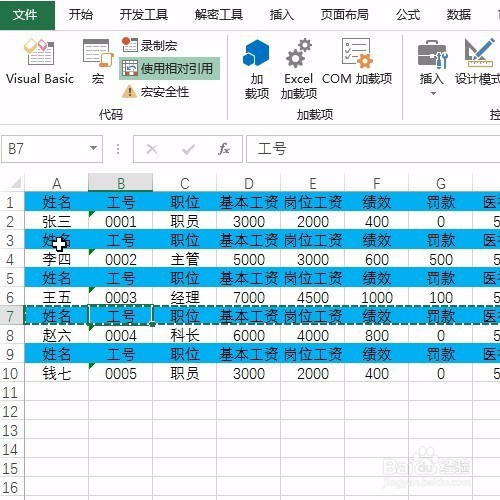Open the 加载项 add-ins store icon
The height and width of the screenshot is (500, 500).
coord(256,68)
